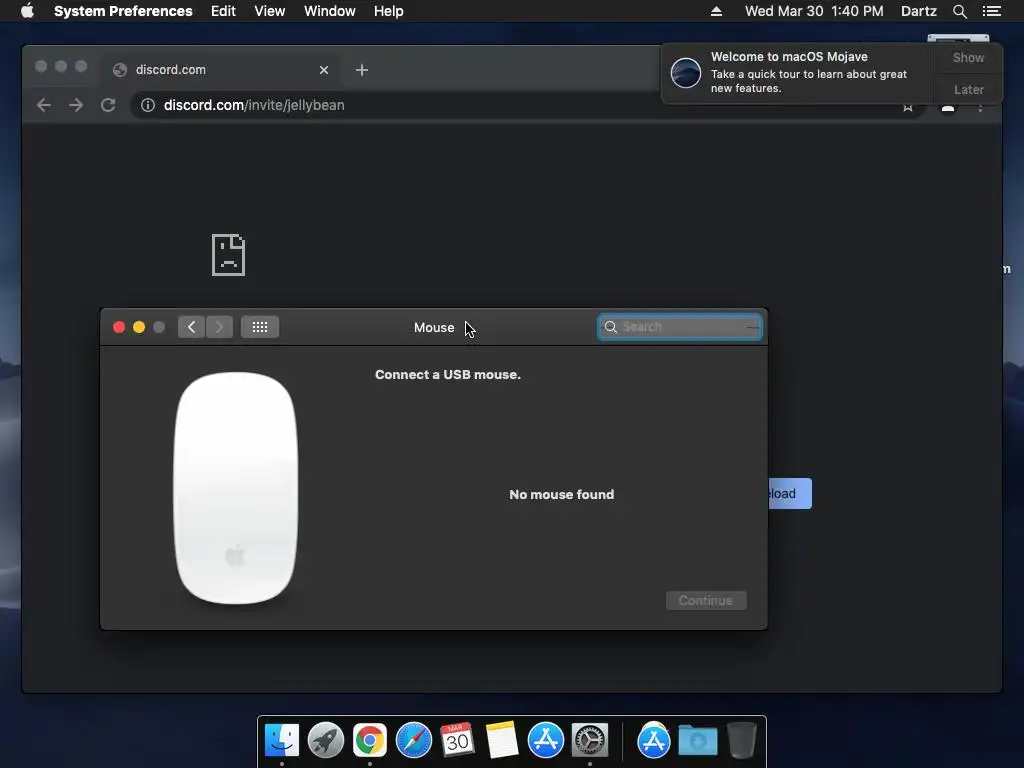Open Calendar from the Dock
Viewport: 1024px width, 768px height.
tap(457, 740)
